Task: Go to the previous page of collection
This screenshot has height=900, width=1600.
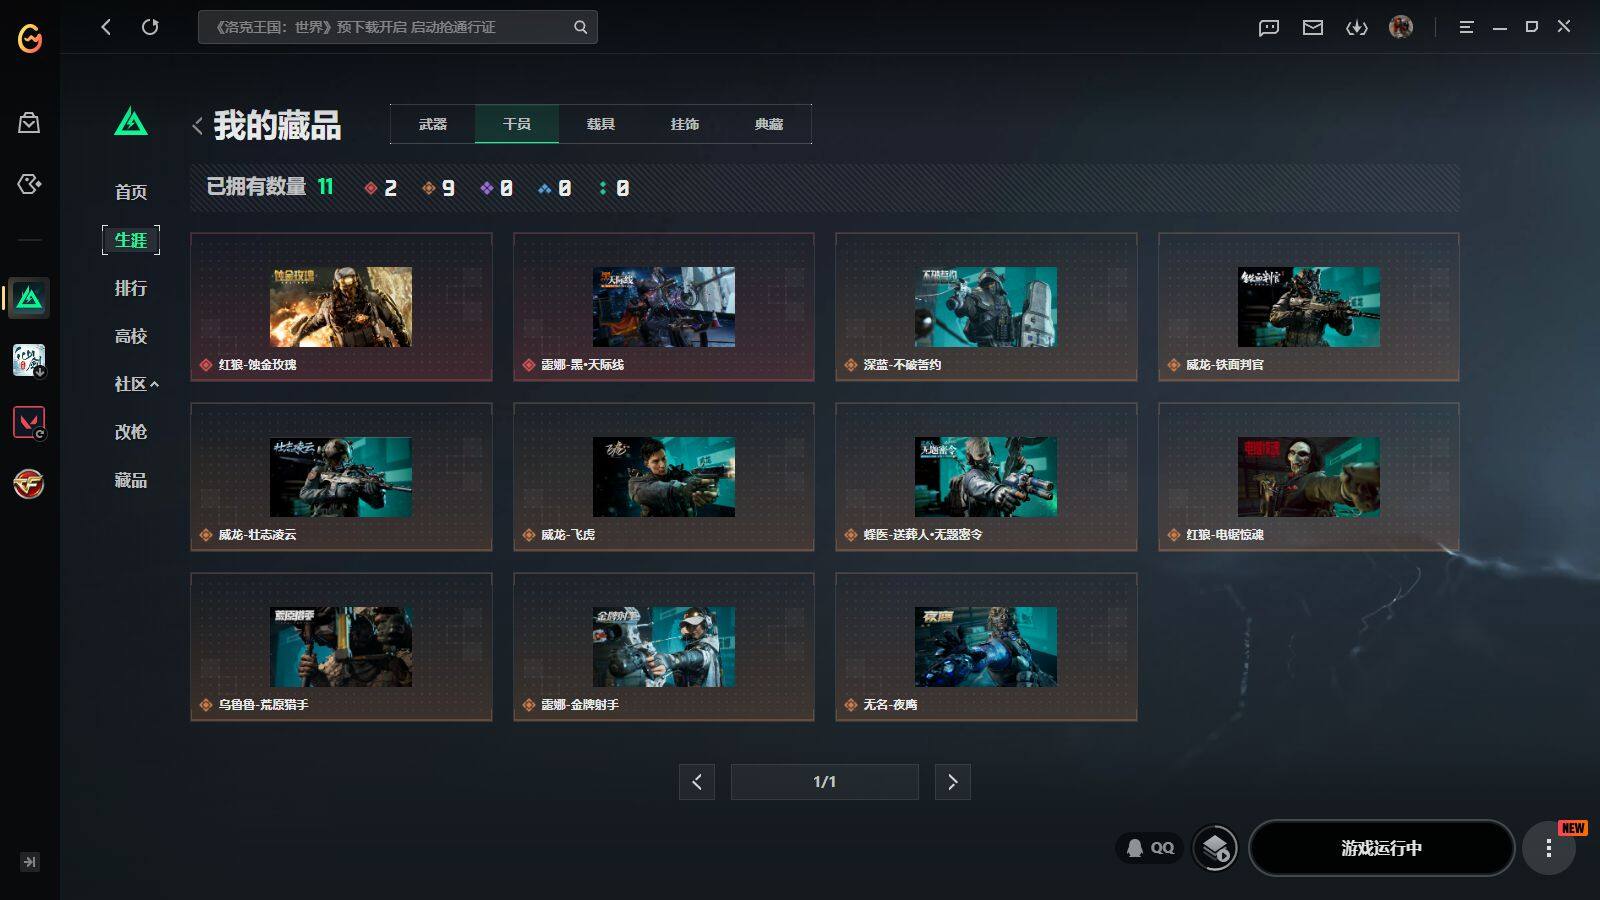Action: coord(697,782)
